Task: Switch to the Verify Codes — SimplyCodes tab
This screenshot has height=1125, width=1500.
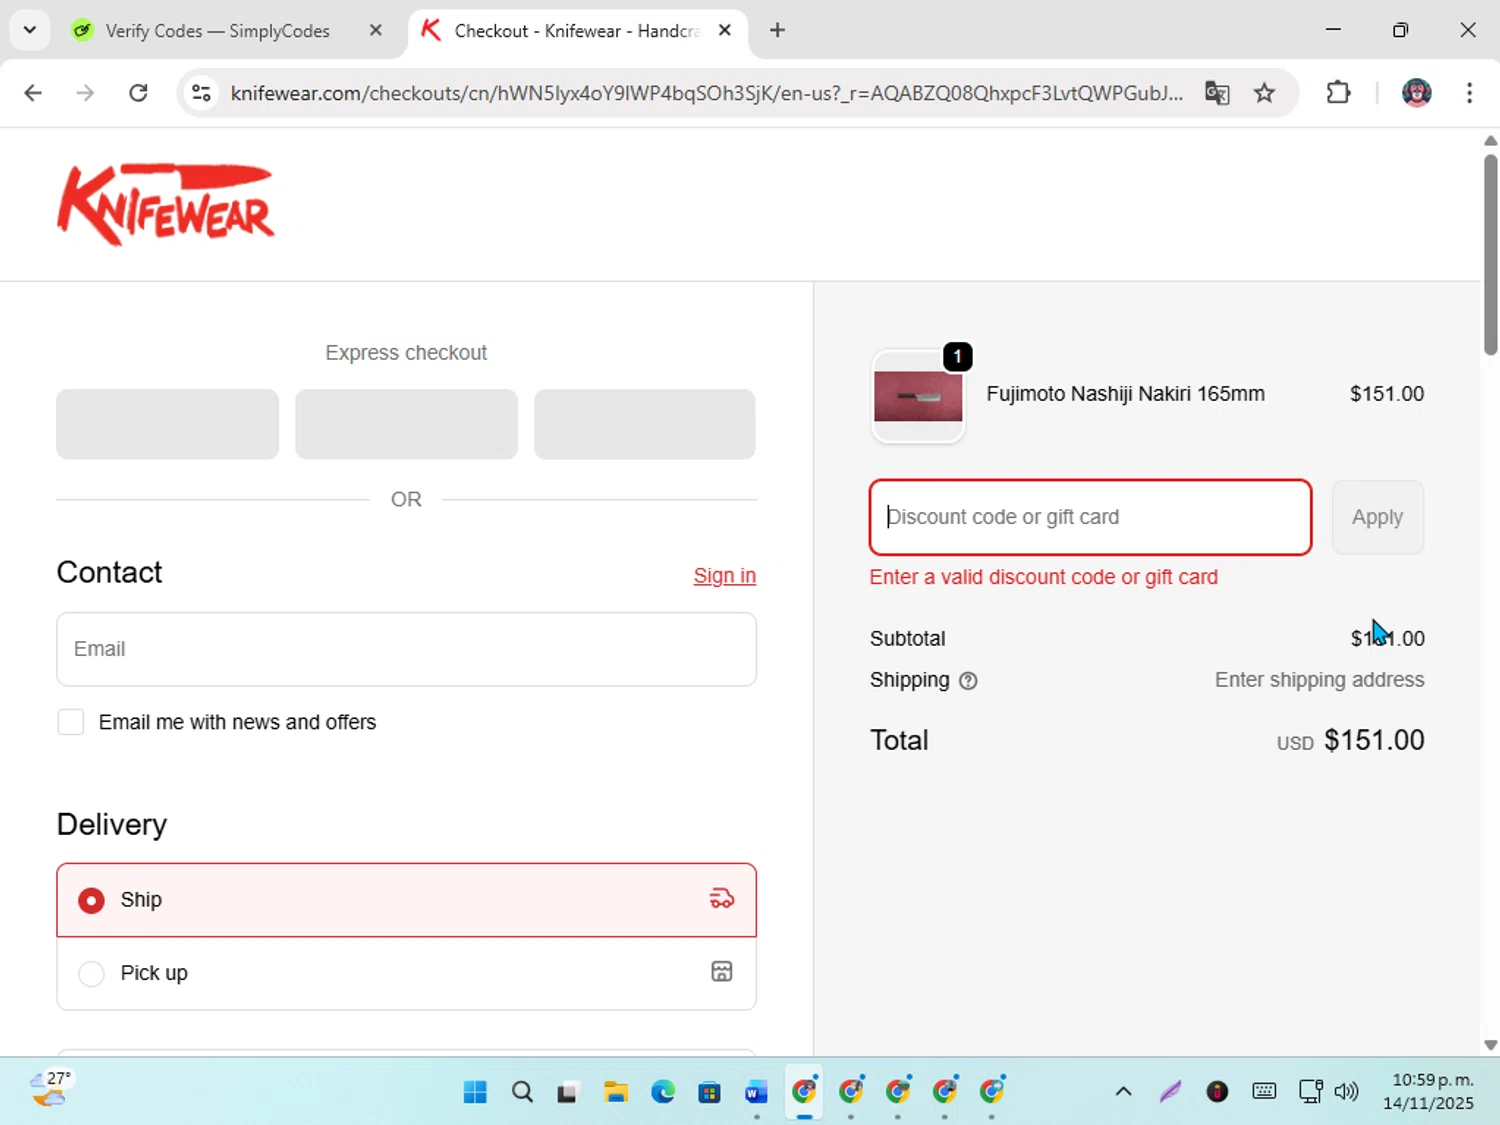Action: [218, 31]
